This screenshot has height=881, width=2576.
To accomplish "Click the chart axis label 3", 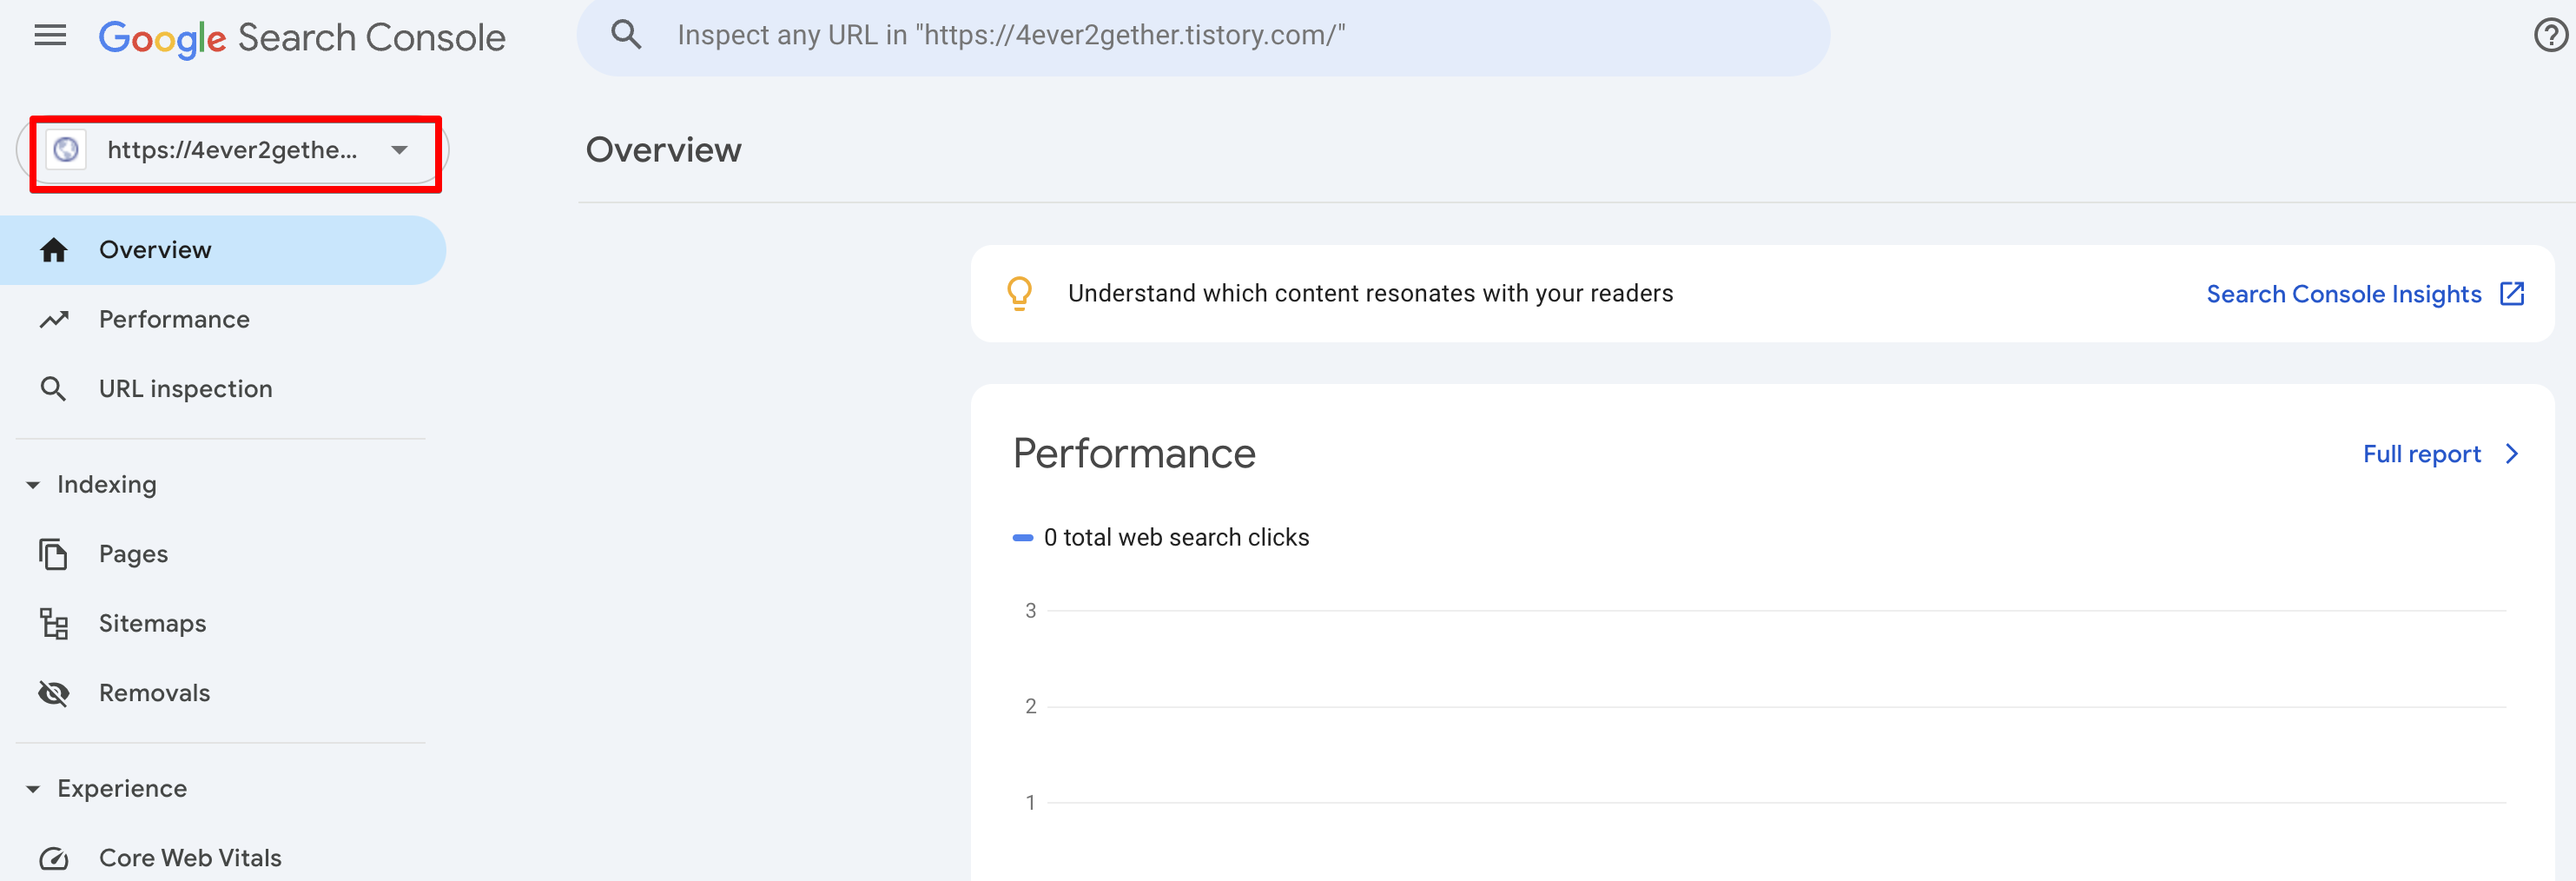I will (1030, 611).
